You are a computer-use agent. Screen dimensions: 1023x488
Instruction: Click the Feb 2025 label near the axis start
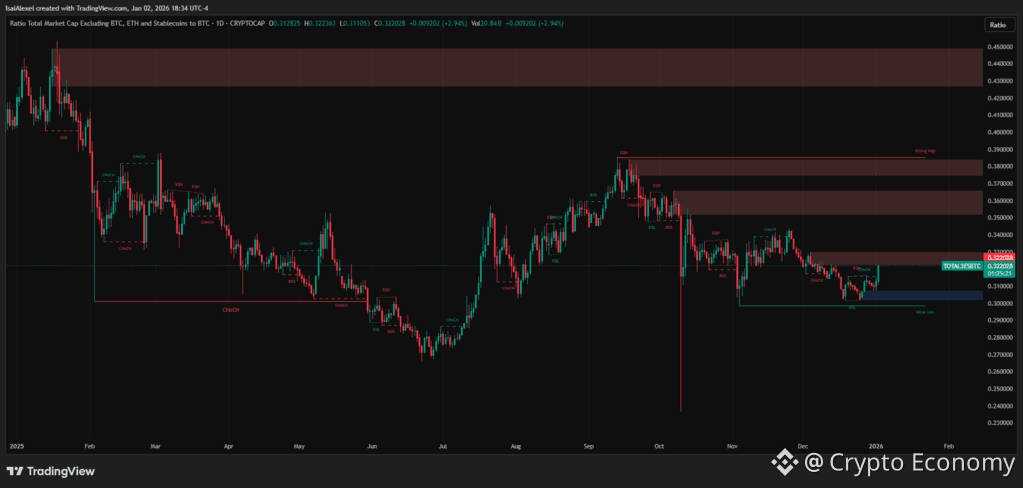(x=90, y=447)
